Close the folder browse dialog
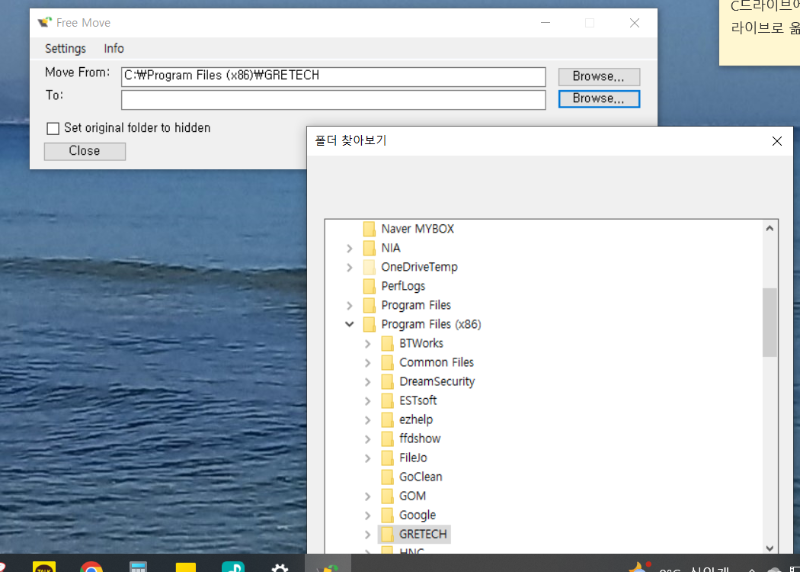Viewport: 800px width, 572px height. click(777, 141)
